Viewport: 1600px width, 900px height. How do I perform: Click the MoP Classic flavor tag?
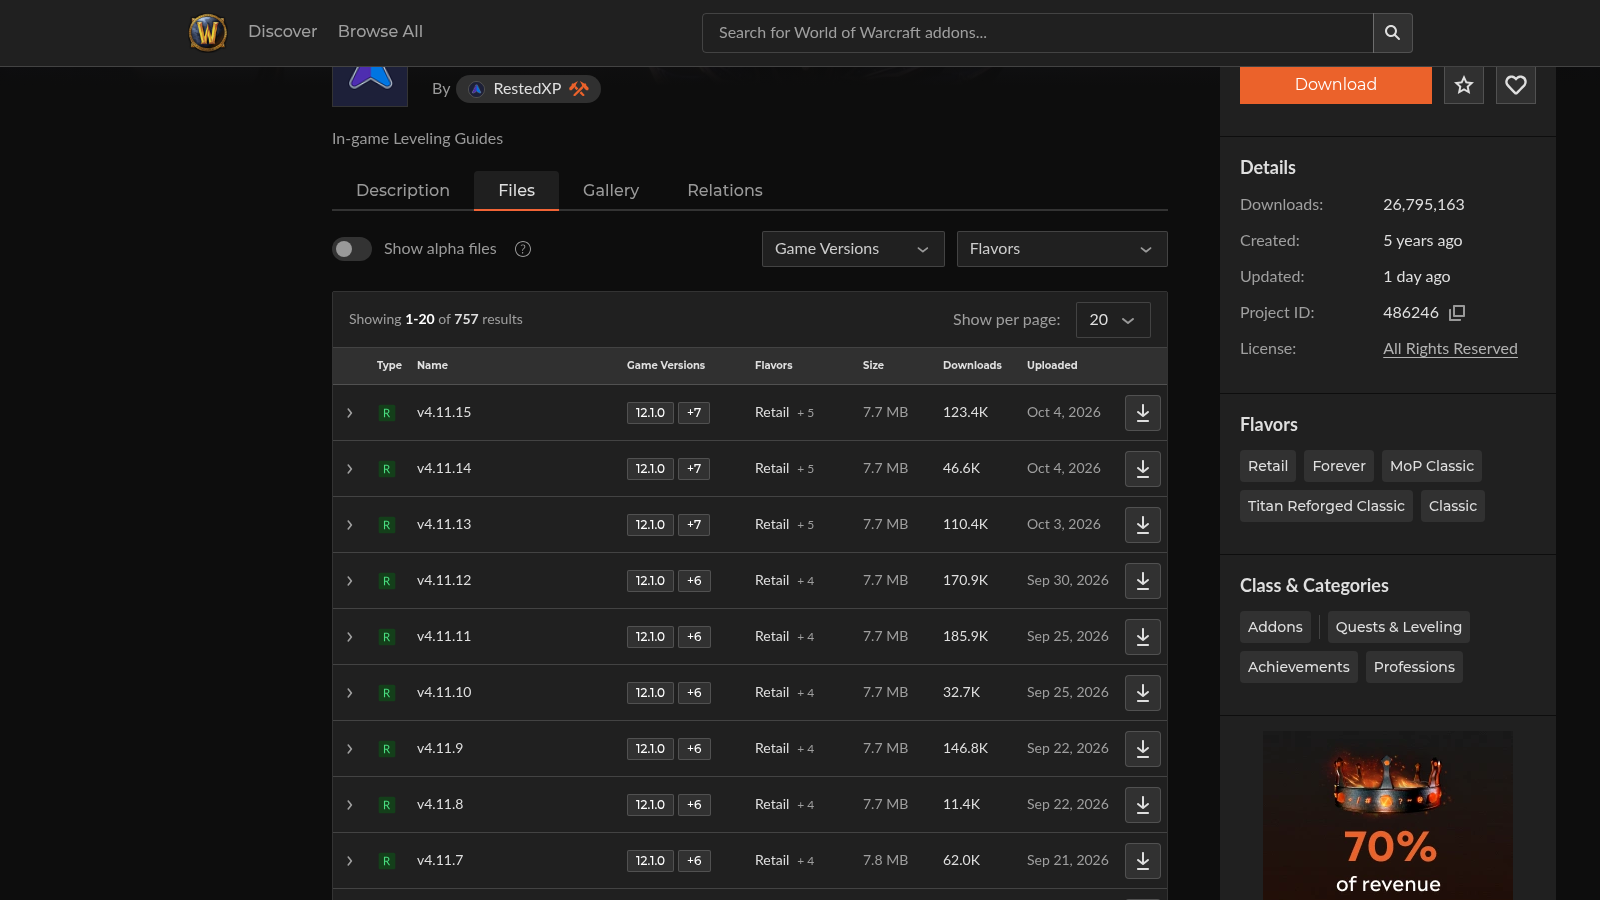pos(1432,466)
